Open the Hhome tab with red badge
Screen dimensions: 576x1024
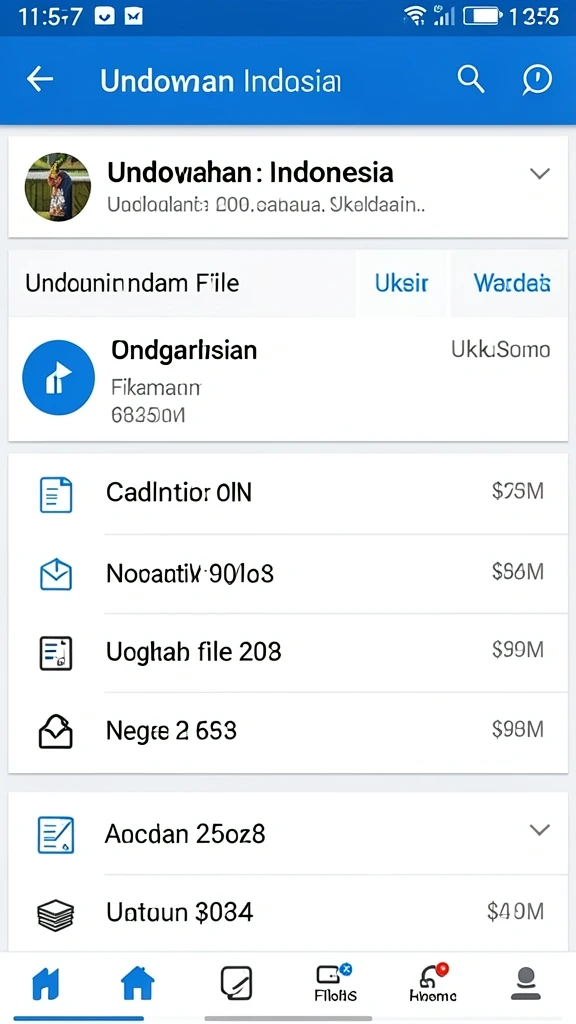[x=432, y=984]
